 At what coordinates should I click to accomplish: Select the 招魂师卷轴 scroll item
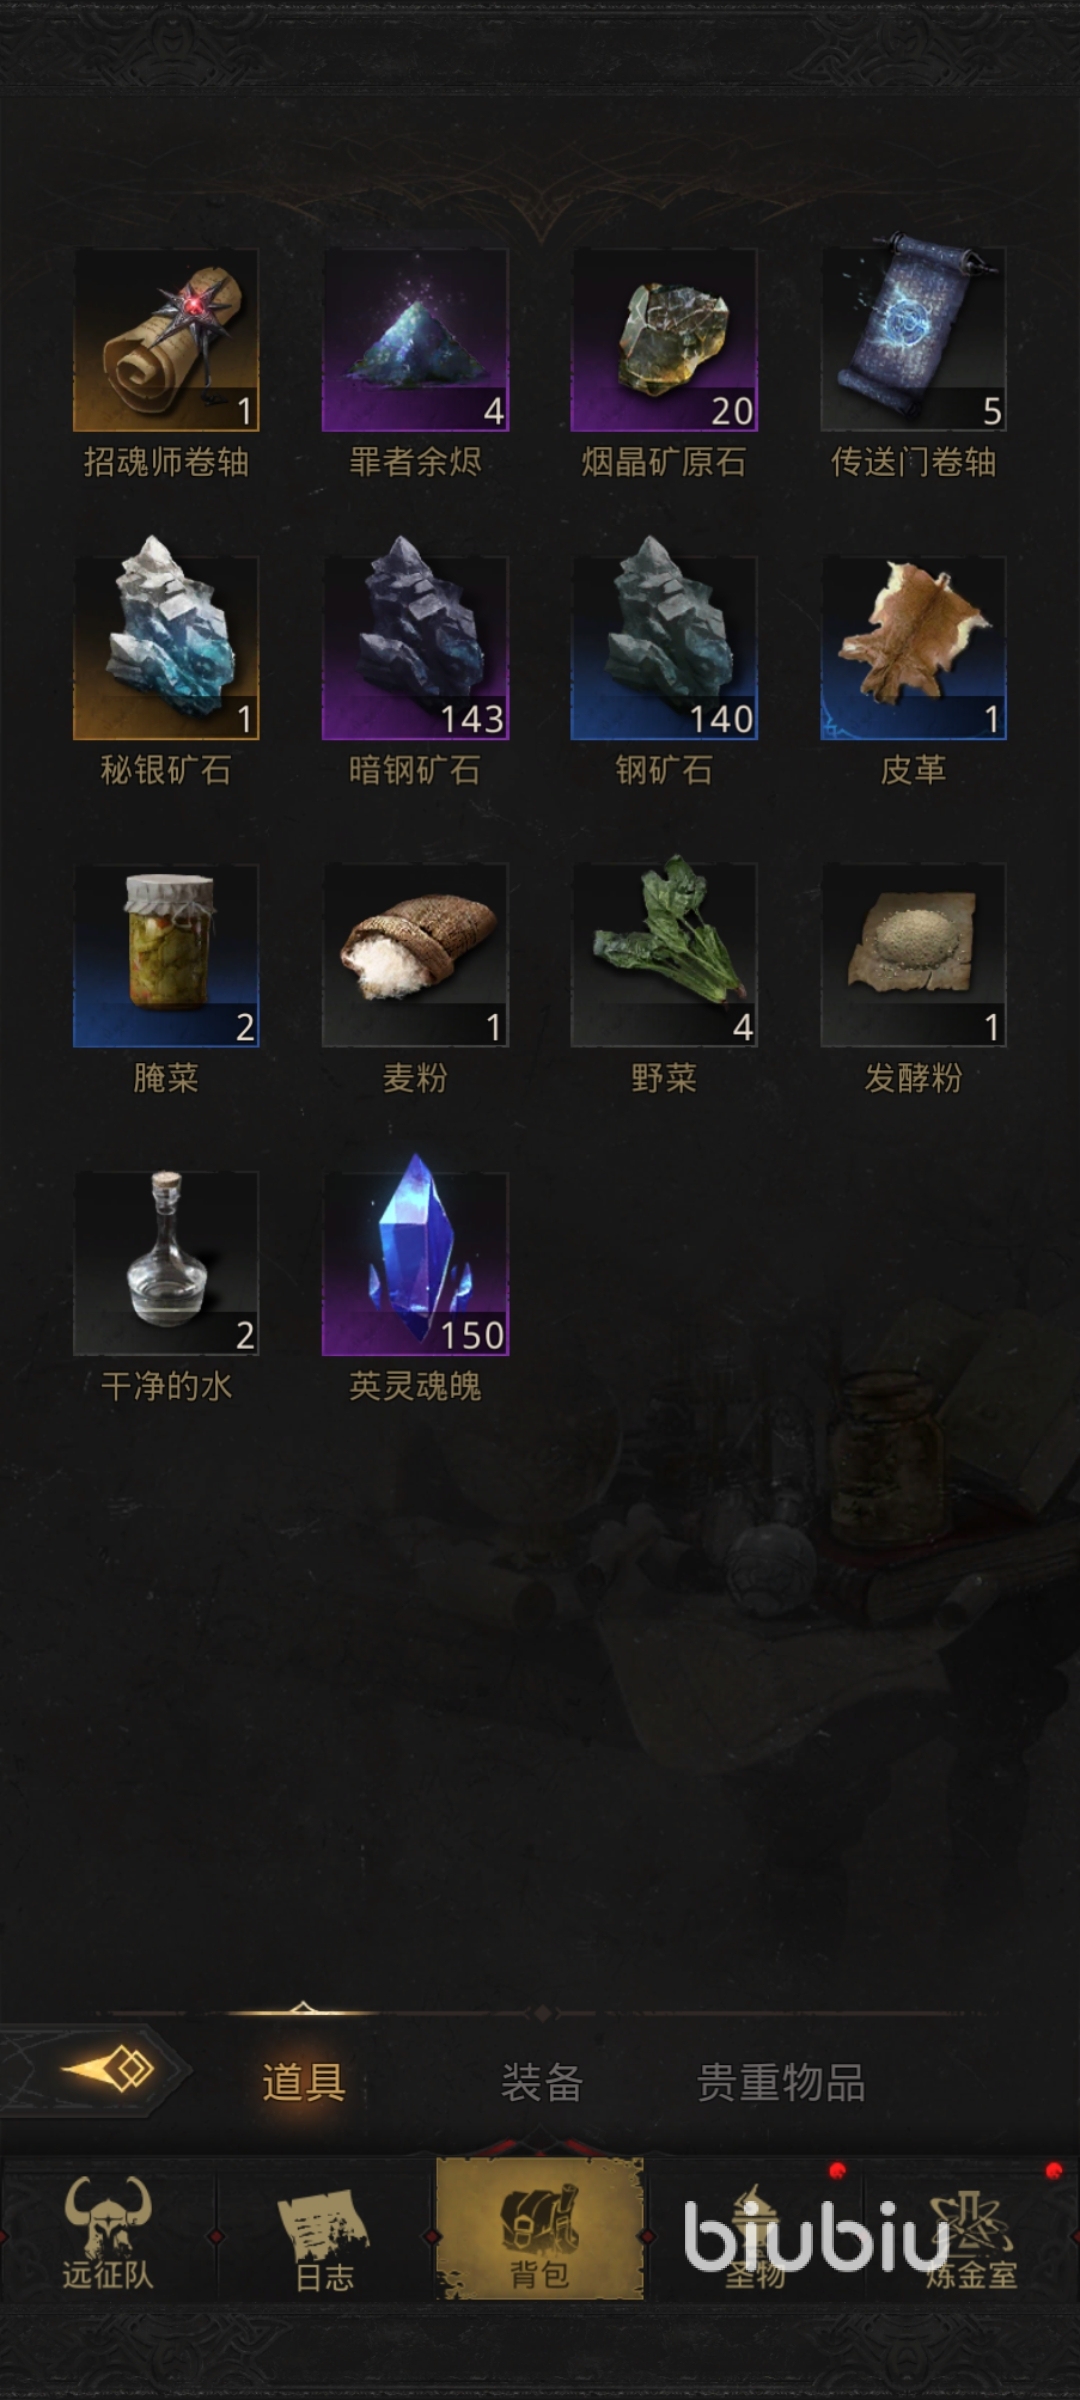(166, 340)
